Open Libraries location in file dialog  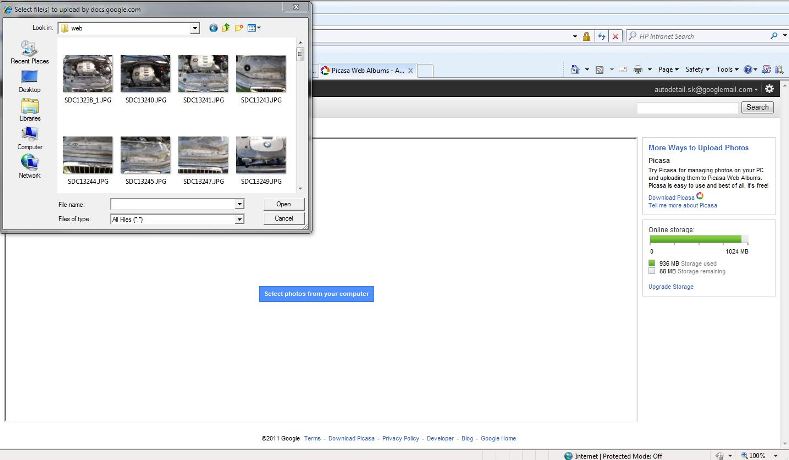30,110
